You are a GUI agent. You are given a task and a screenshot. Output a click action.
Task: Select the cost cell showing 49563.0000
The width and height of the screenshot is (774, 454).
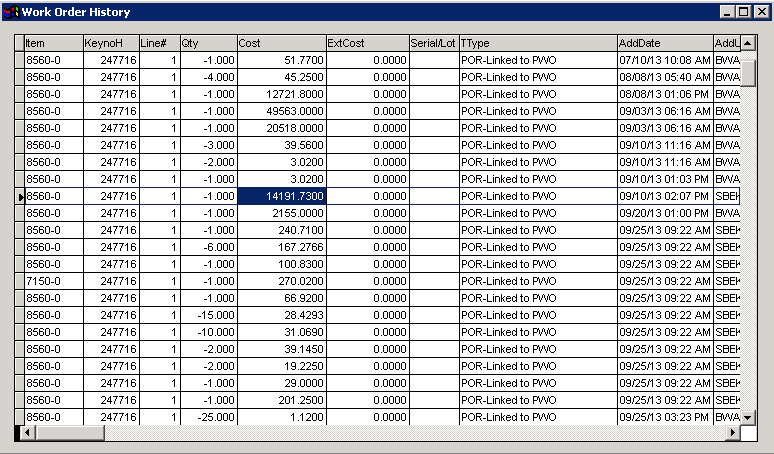(x=281, y=112)
